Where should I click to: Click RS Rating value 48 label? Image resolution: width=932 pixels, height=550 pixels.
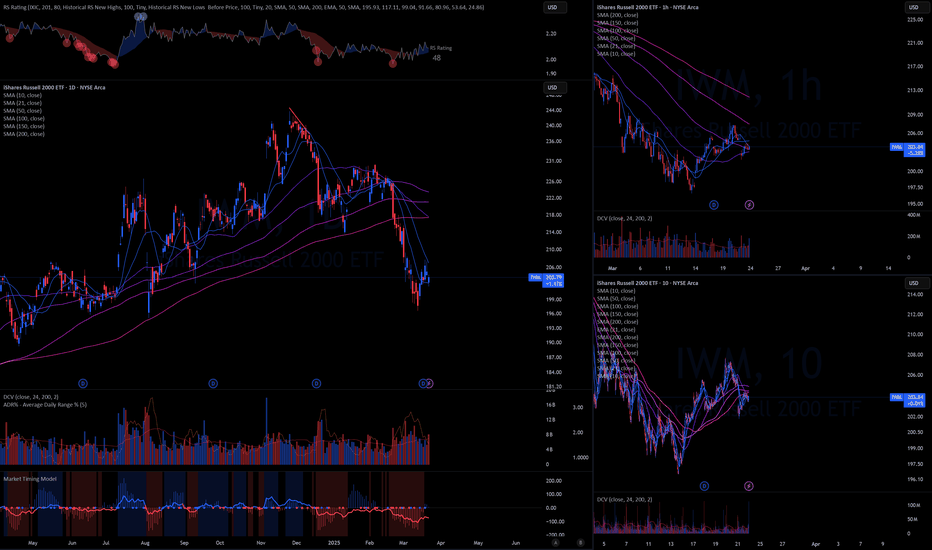437,58
